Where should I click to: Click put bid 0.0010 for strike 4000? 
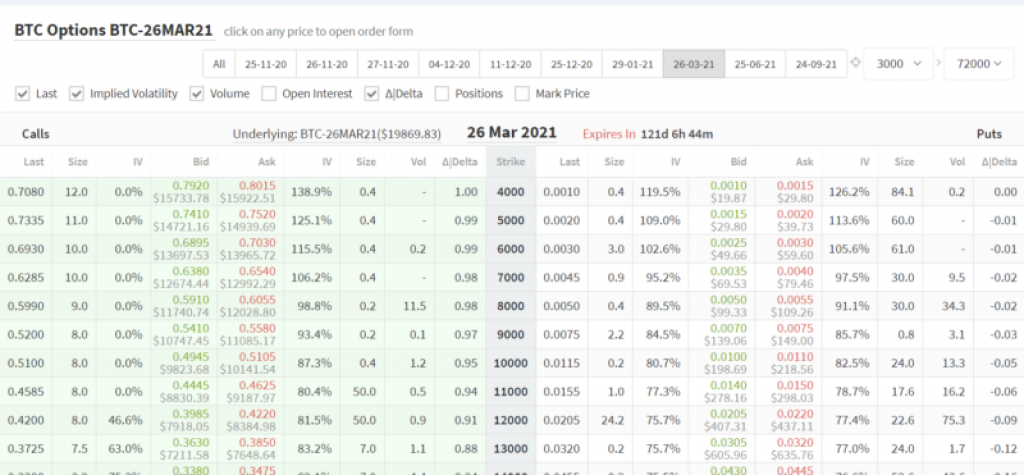coord(728,186)
